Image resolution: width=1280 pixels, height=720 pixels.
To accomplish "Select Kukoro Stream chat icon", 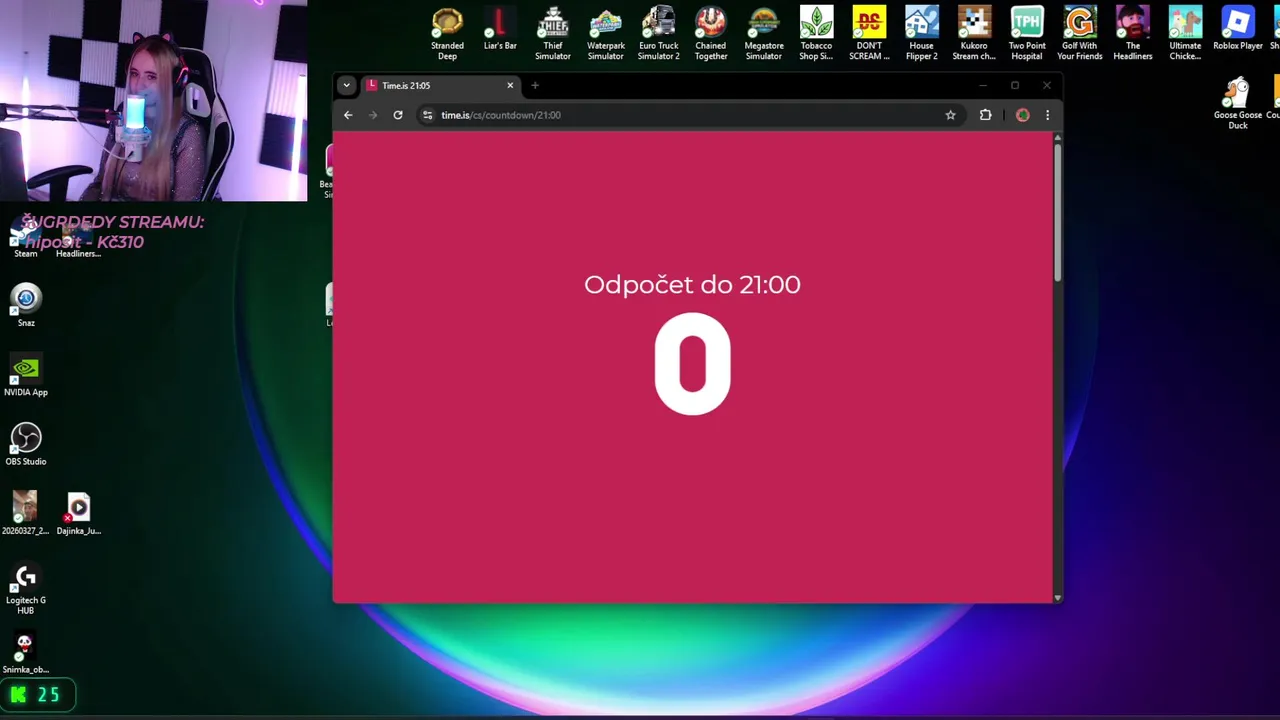I will (974, 33).
